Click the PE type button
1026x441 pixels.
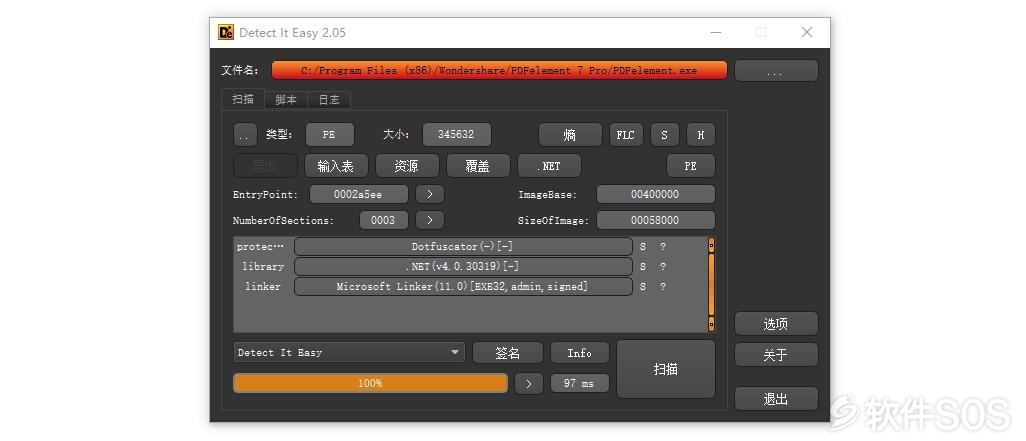tap(329, 135)
